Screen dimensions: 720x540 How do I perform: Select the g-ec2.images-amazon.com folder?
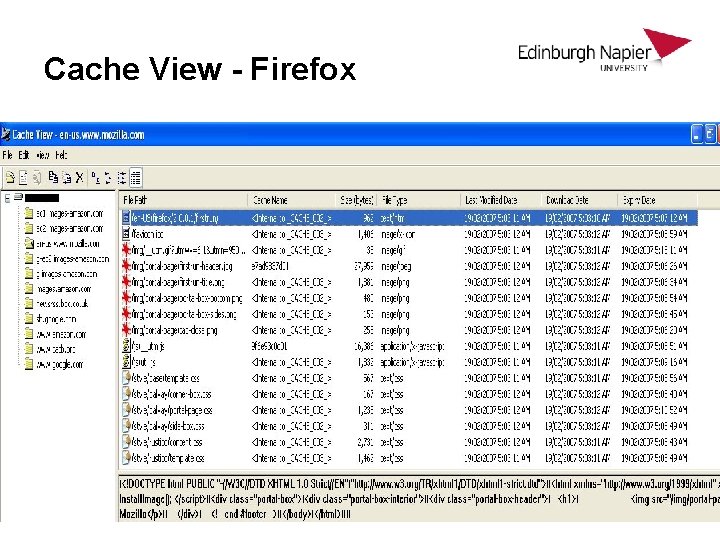click(67, 259)
